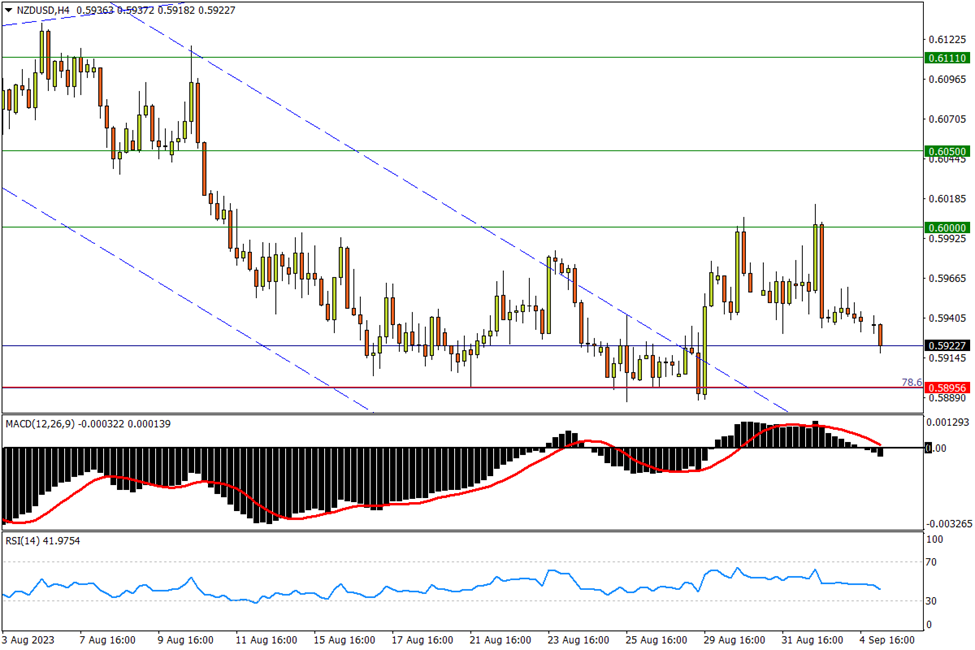Viewport: 975px width, 650px height.
Task: Click the 0.61225 price on the scale
Action: click(x=946, y=40)
